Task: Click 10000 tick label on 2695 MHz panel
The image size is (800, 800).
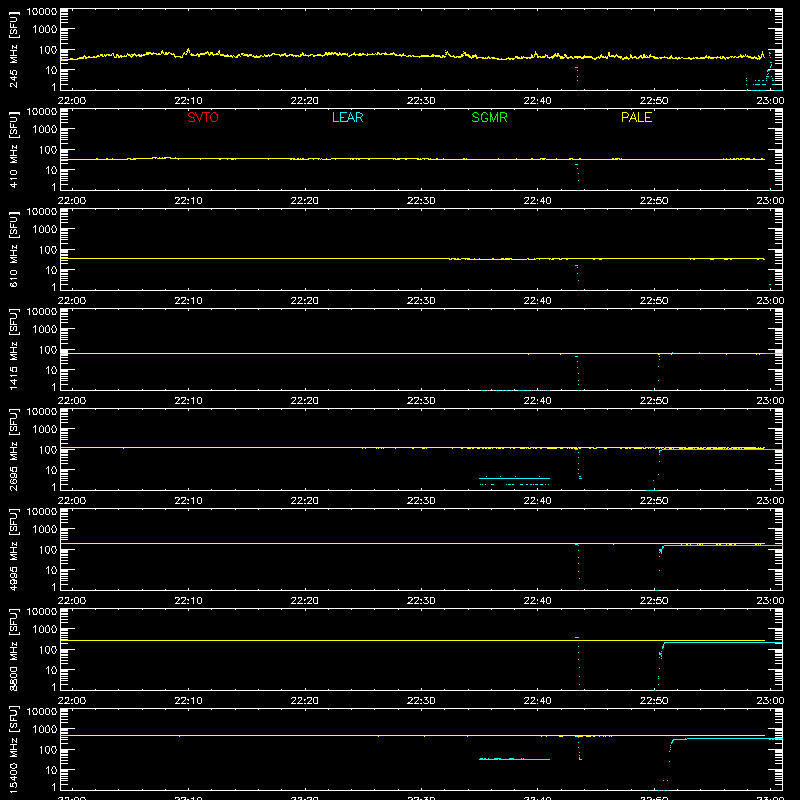Action: pos(42,412)
